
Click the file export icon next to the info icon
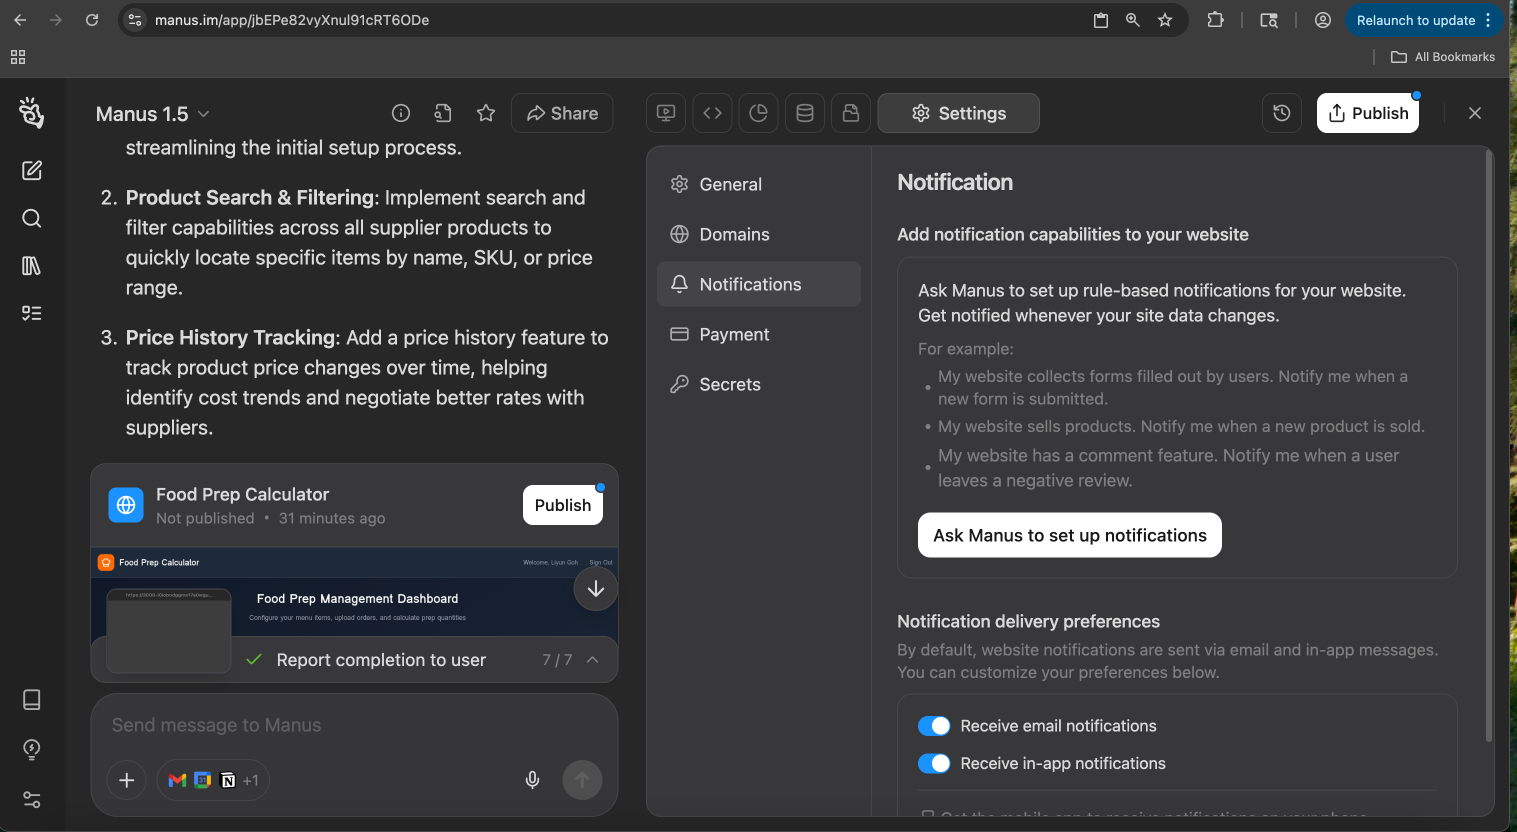pyautogui.click(x=443, y=113)
